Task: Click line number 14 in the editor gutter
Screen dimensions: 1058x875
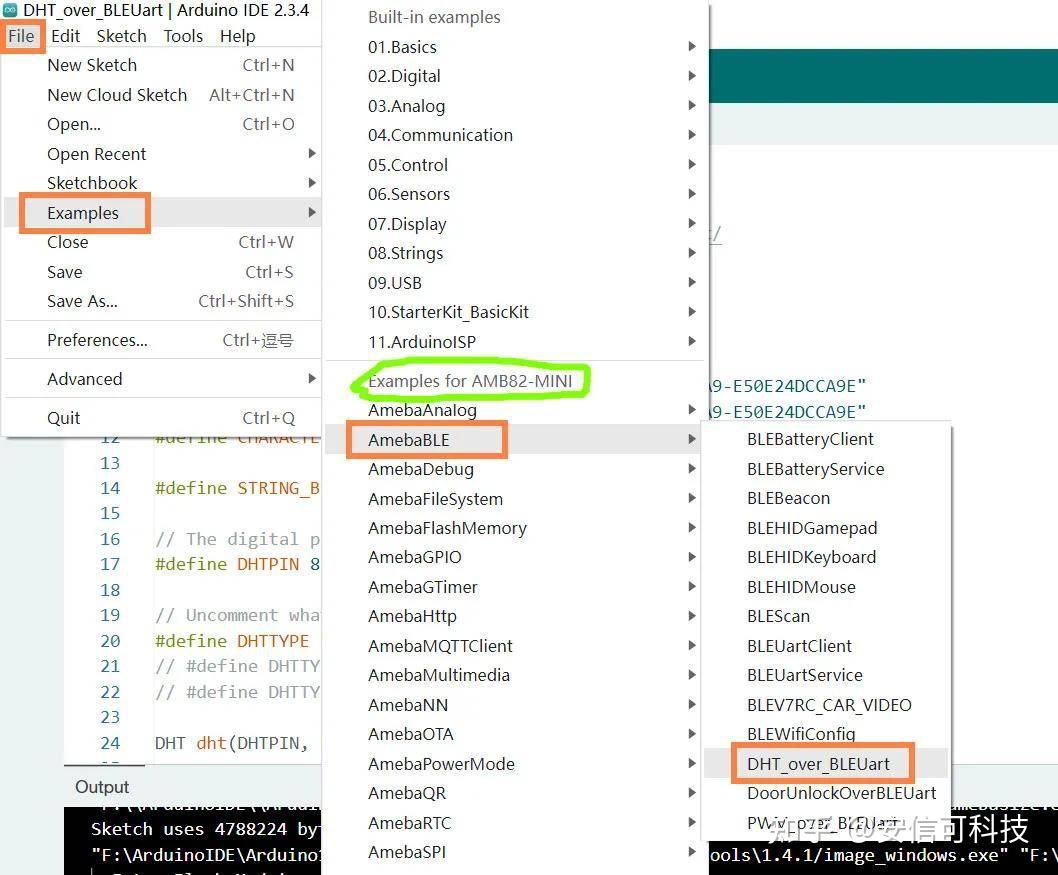Action: point(110,488)
